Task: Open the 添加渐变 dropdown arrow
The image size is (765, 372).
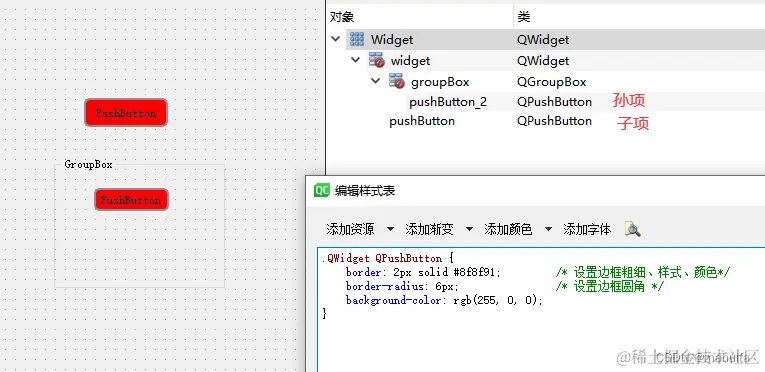Action: (x=469, y=229)
